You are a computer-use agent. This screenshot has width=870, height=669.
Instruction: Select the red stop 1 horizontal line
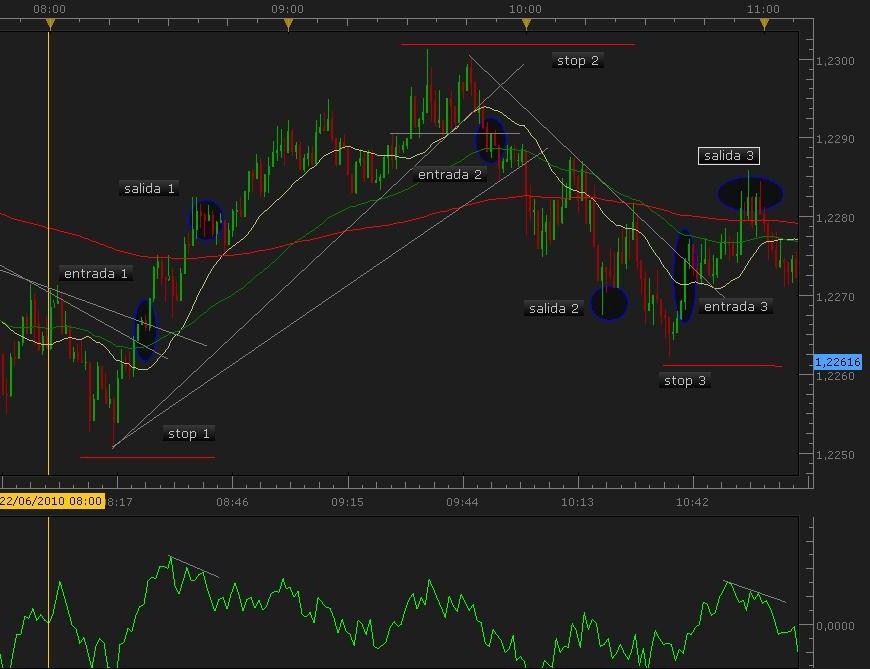tap(148, 458)
